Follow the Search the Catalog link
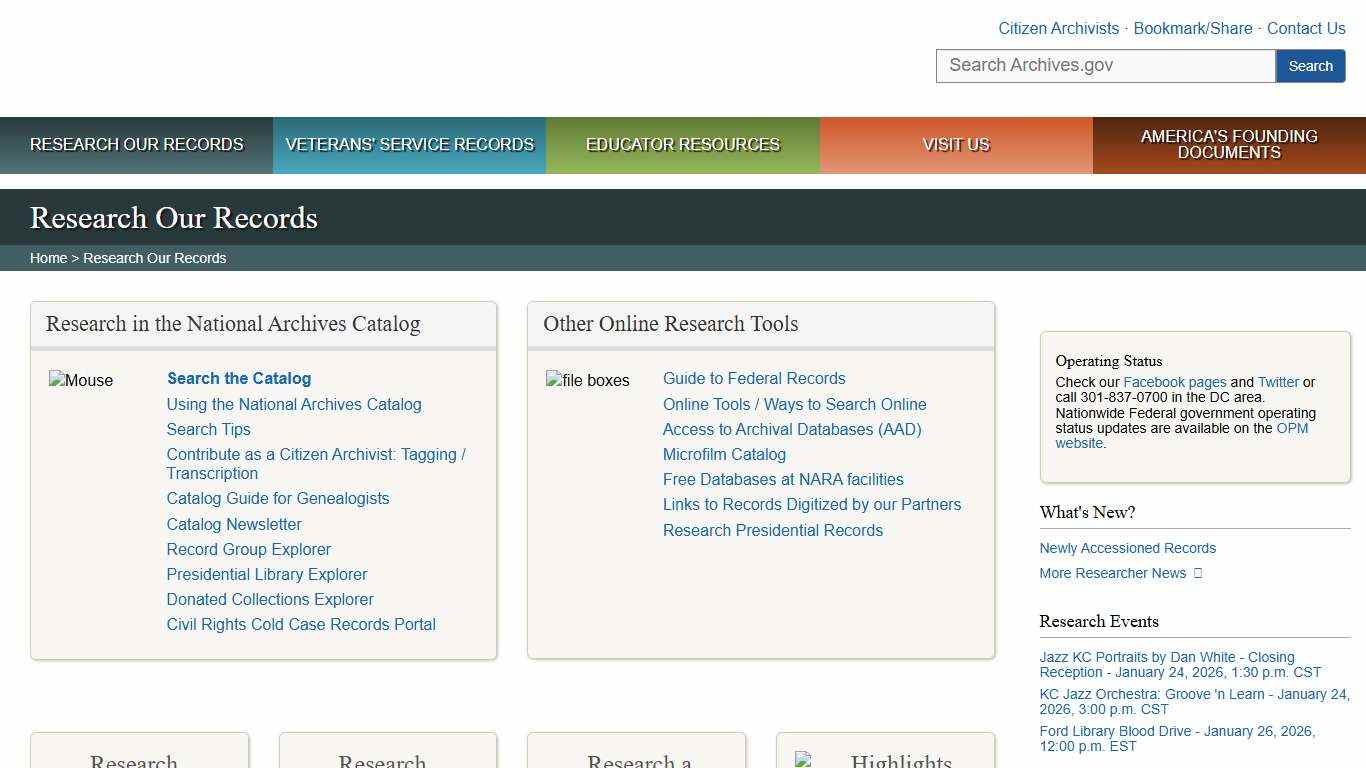The image size is (1366, 768). click(x=238, y=378)
